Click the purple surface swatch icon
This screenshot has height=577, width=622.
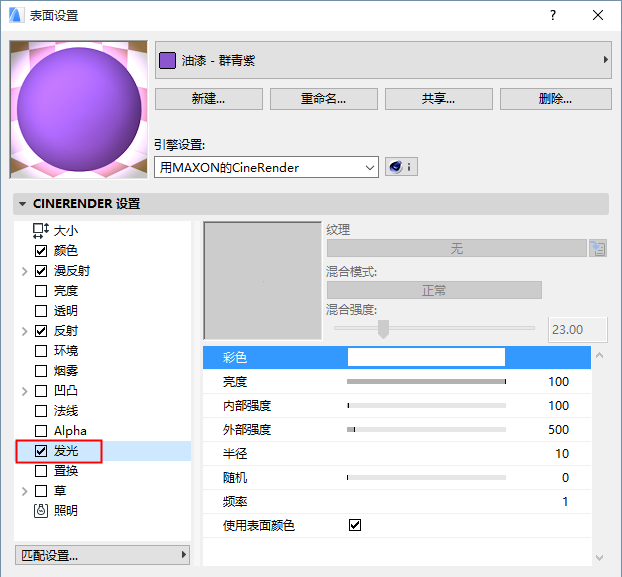167,61
